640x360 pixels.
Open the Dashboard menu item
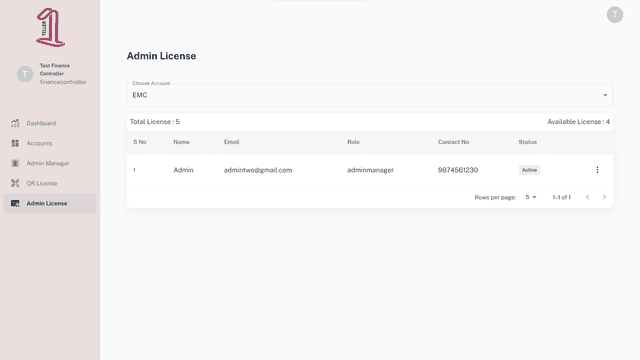(50, 123)
